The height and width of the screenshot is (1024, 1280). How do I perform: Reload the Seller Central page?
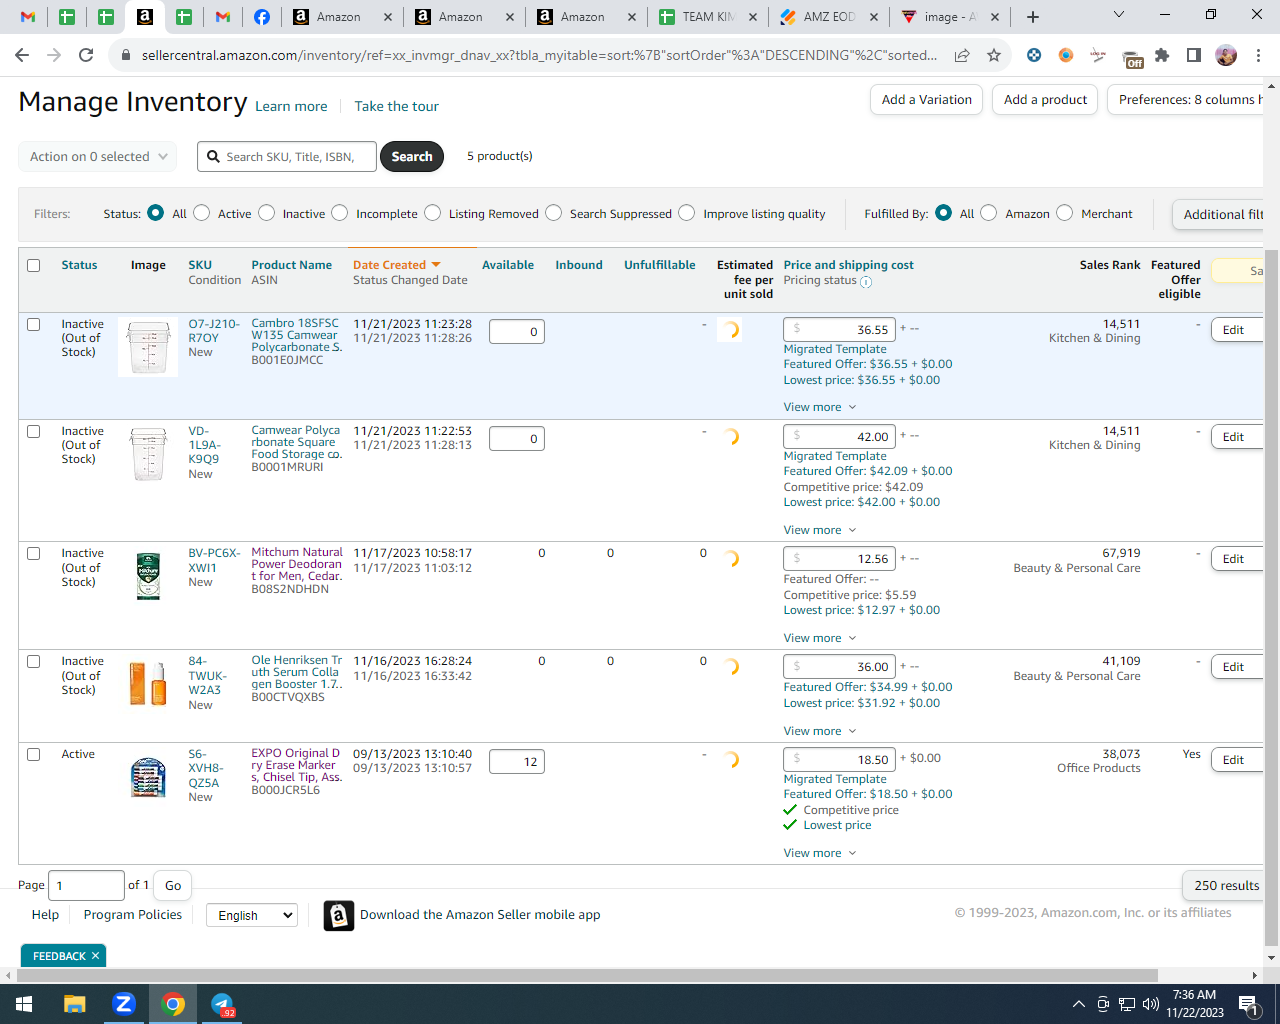(86, 55)
